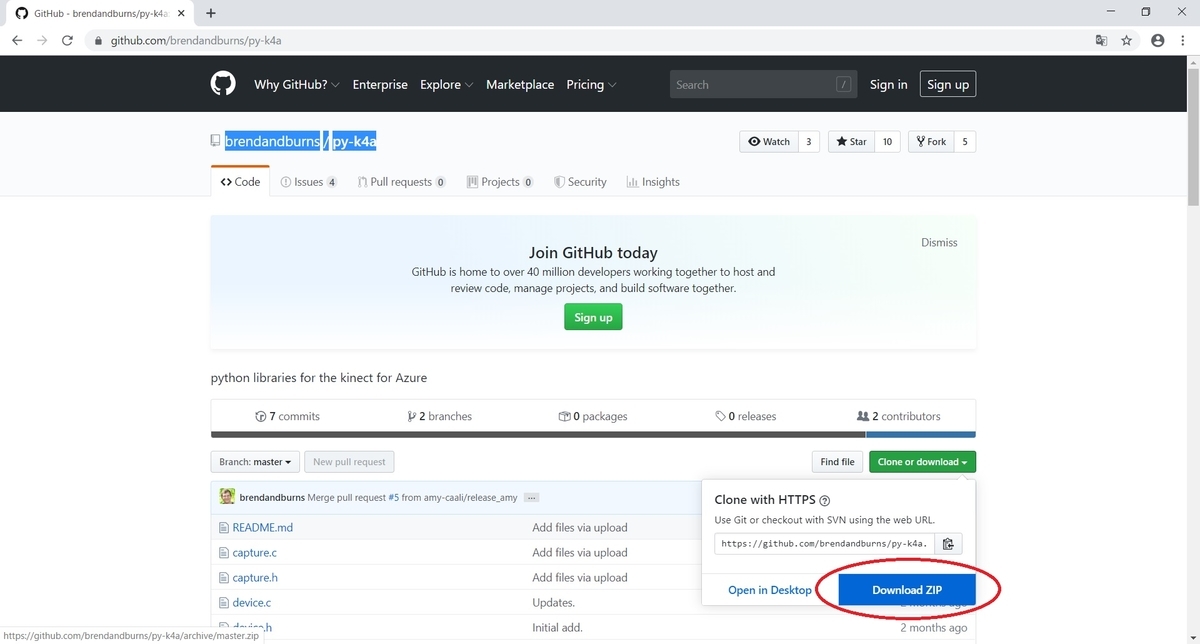Switch to Projects tab

coord(500,182)
